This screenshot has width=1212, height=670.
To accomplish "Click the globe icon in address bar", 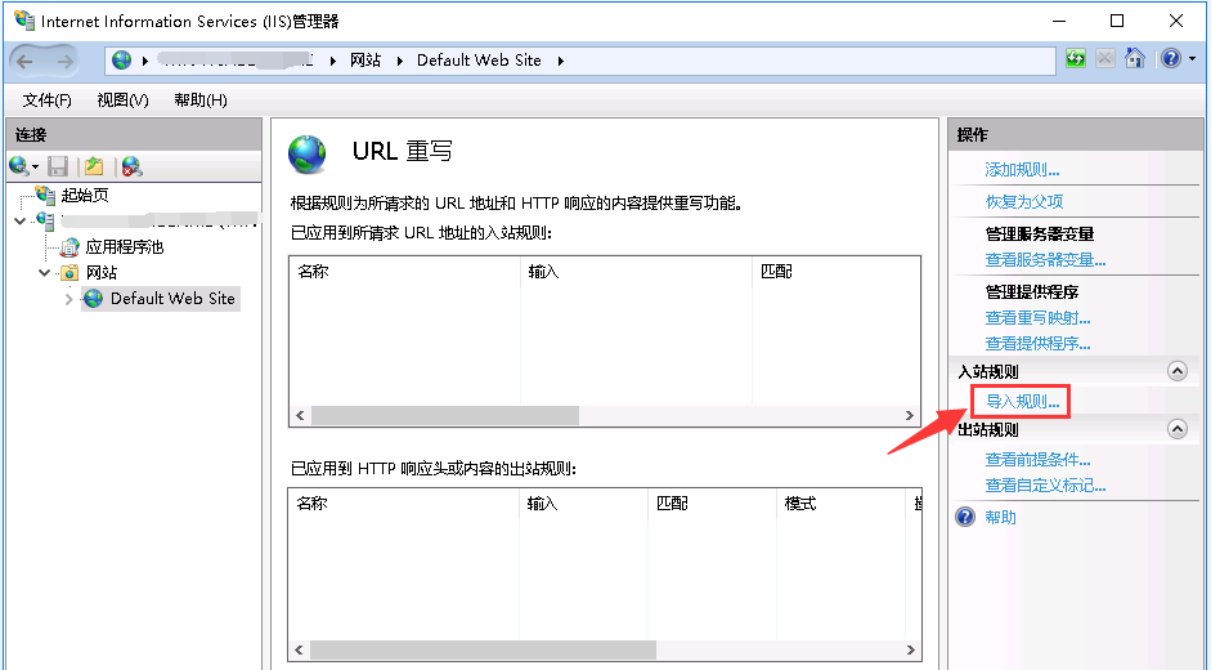I will [122, 60].
